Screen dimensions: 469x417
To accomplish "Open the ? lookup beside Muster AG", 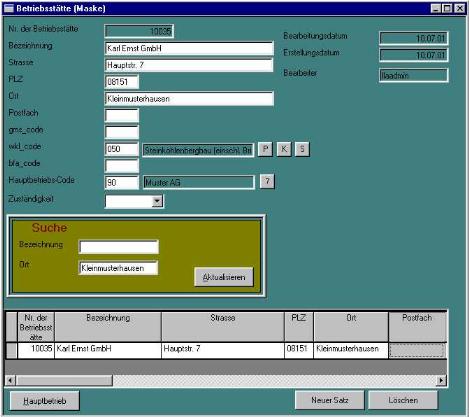I will point(267,182).
